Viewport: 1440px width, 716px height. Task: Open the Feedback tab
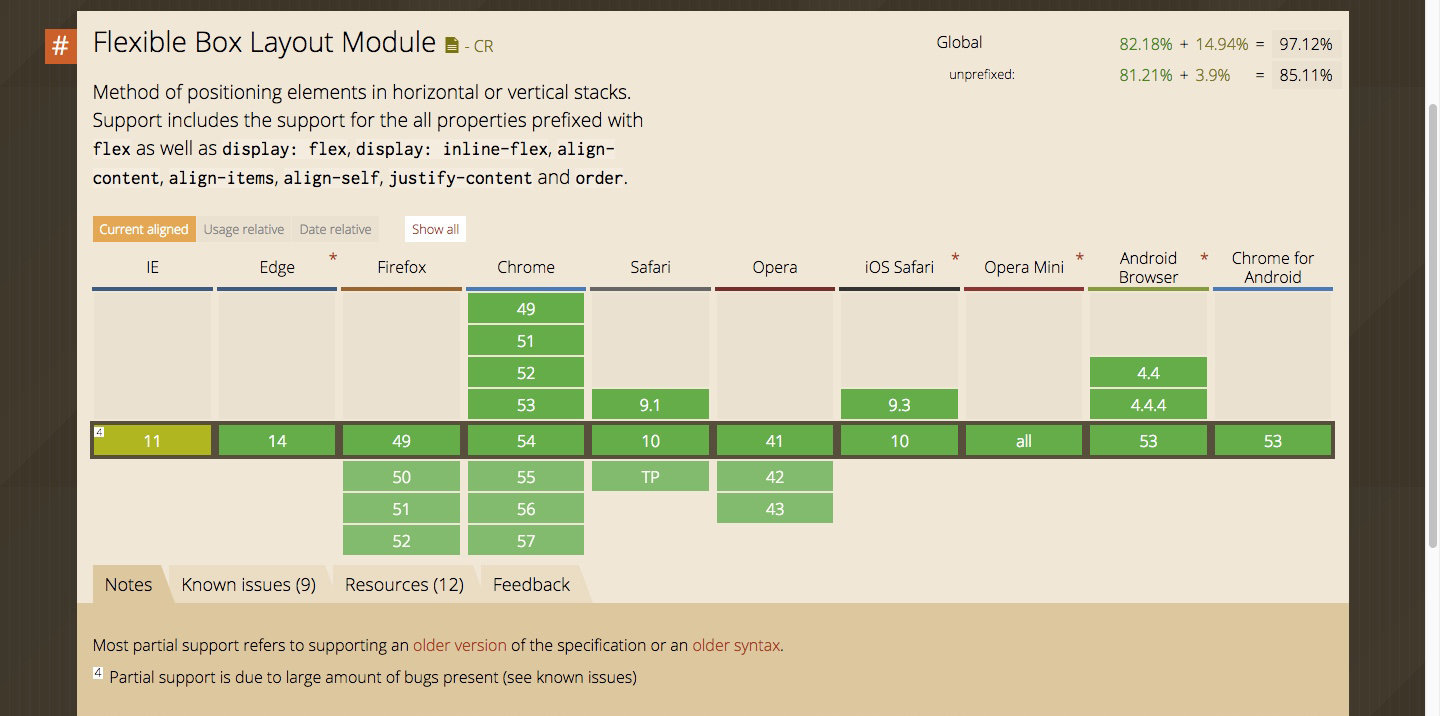531,584
